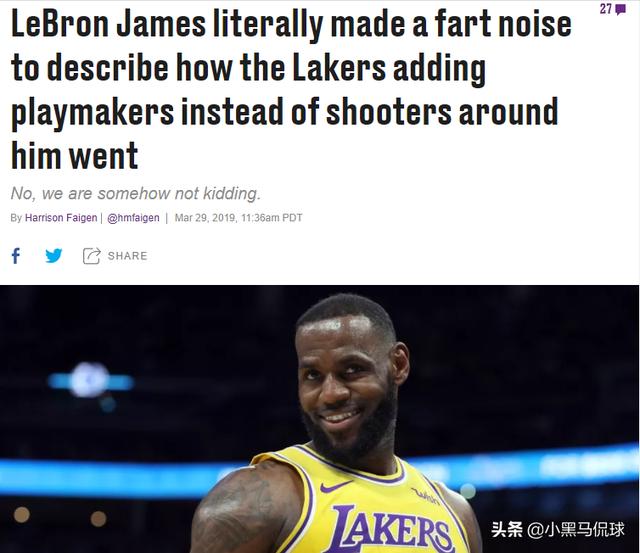
Task: Click the LeBron James fart noise headline
Action: 291,90
